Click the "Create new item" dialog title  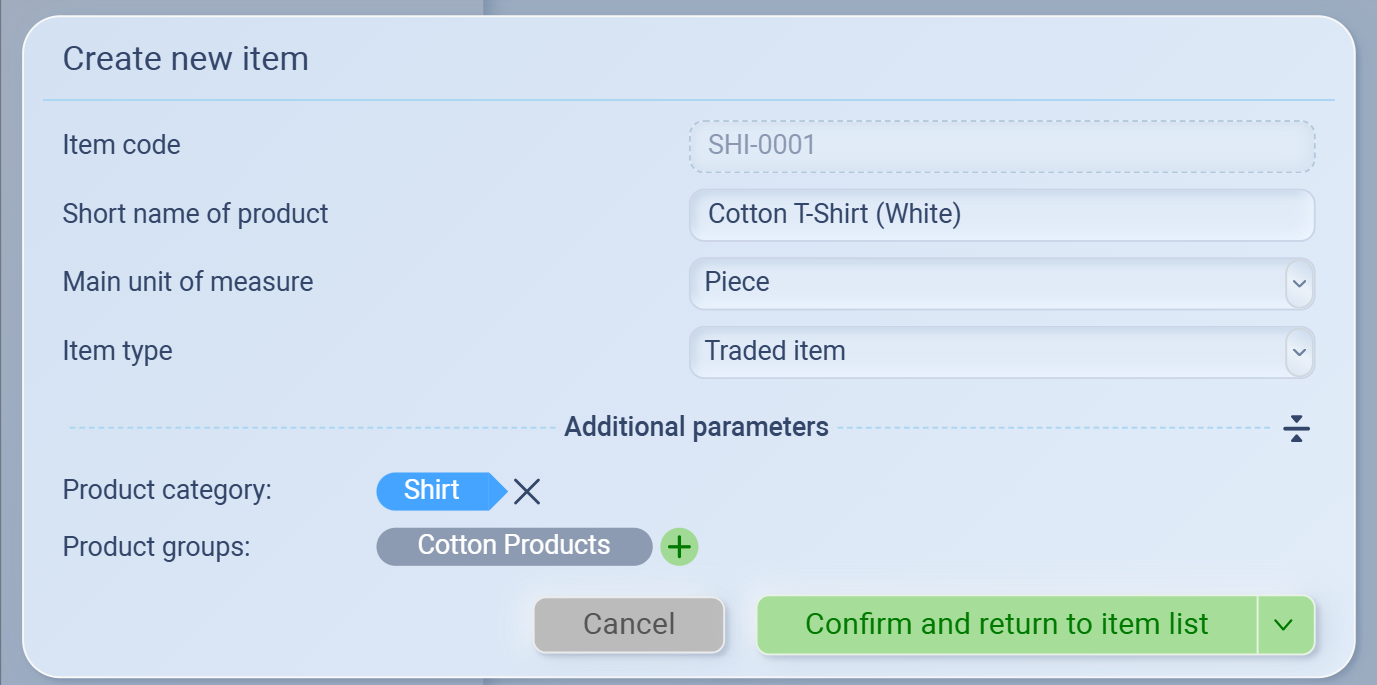point(186,59)
